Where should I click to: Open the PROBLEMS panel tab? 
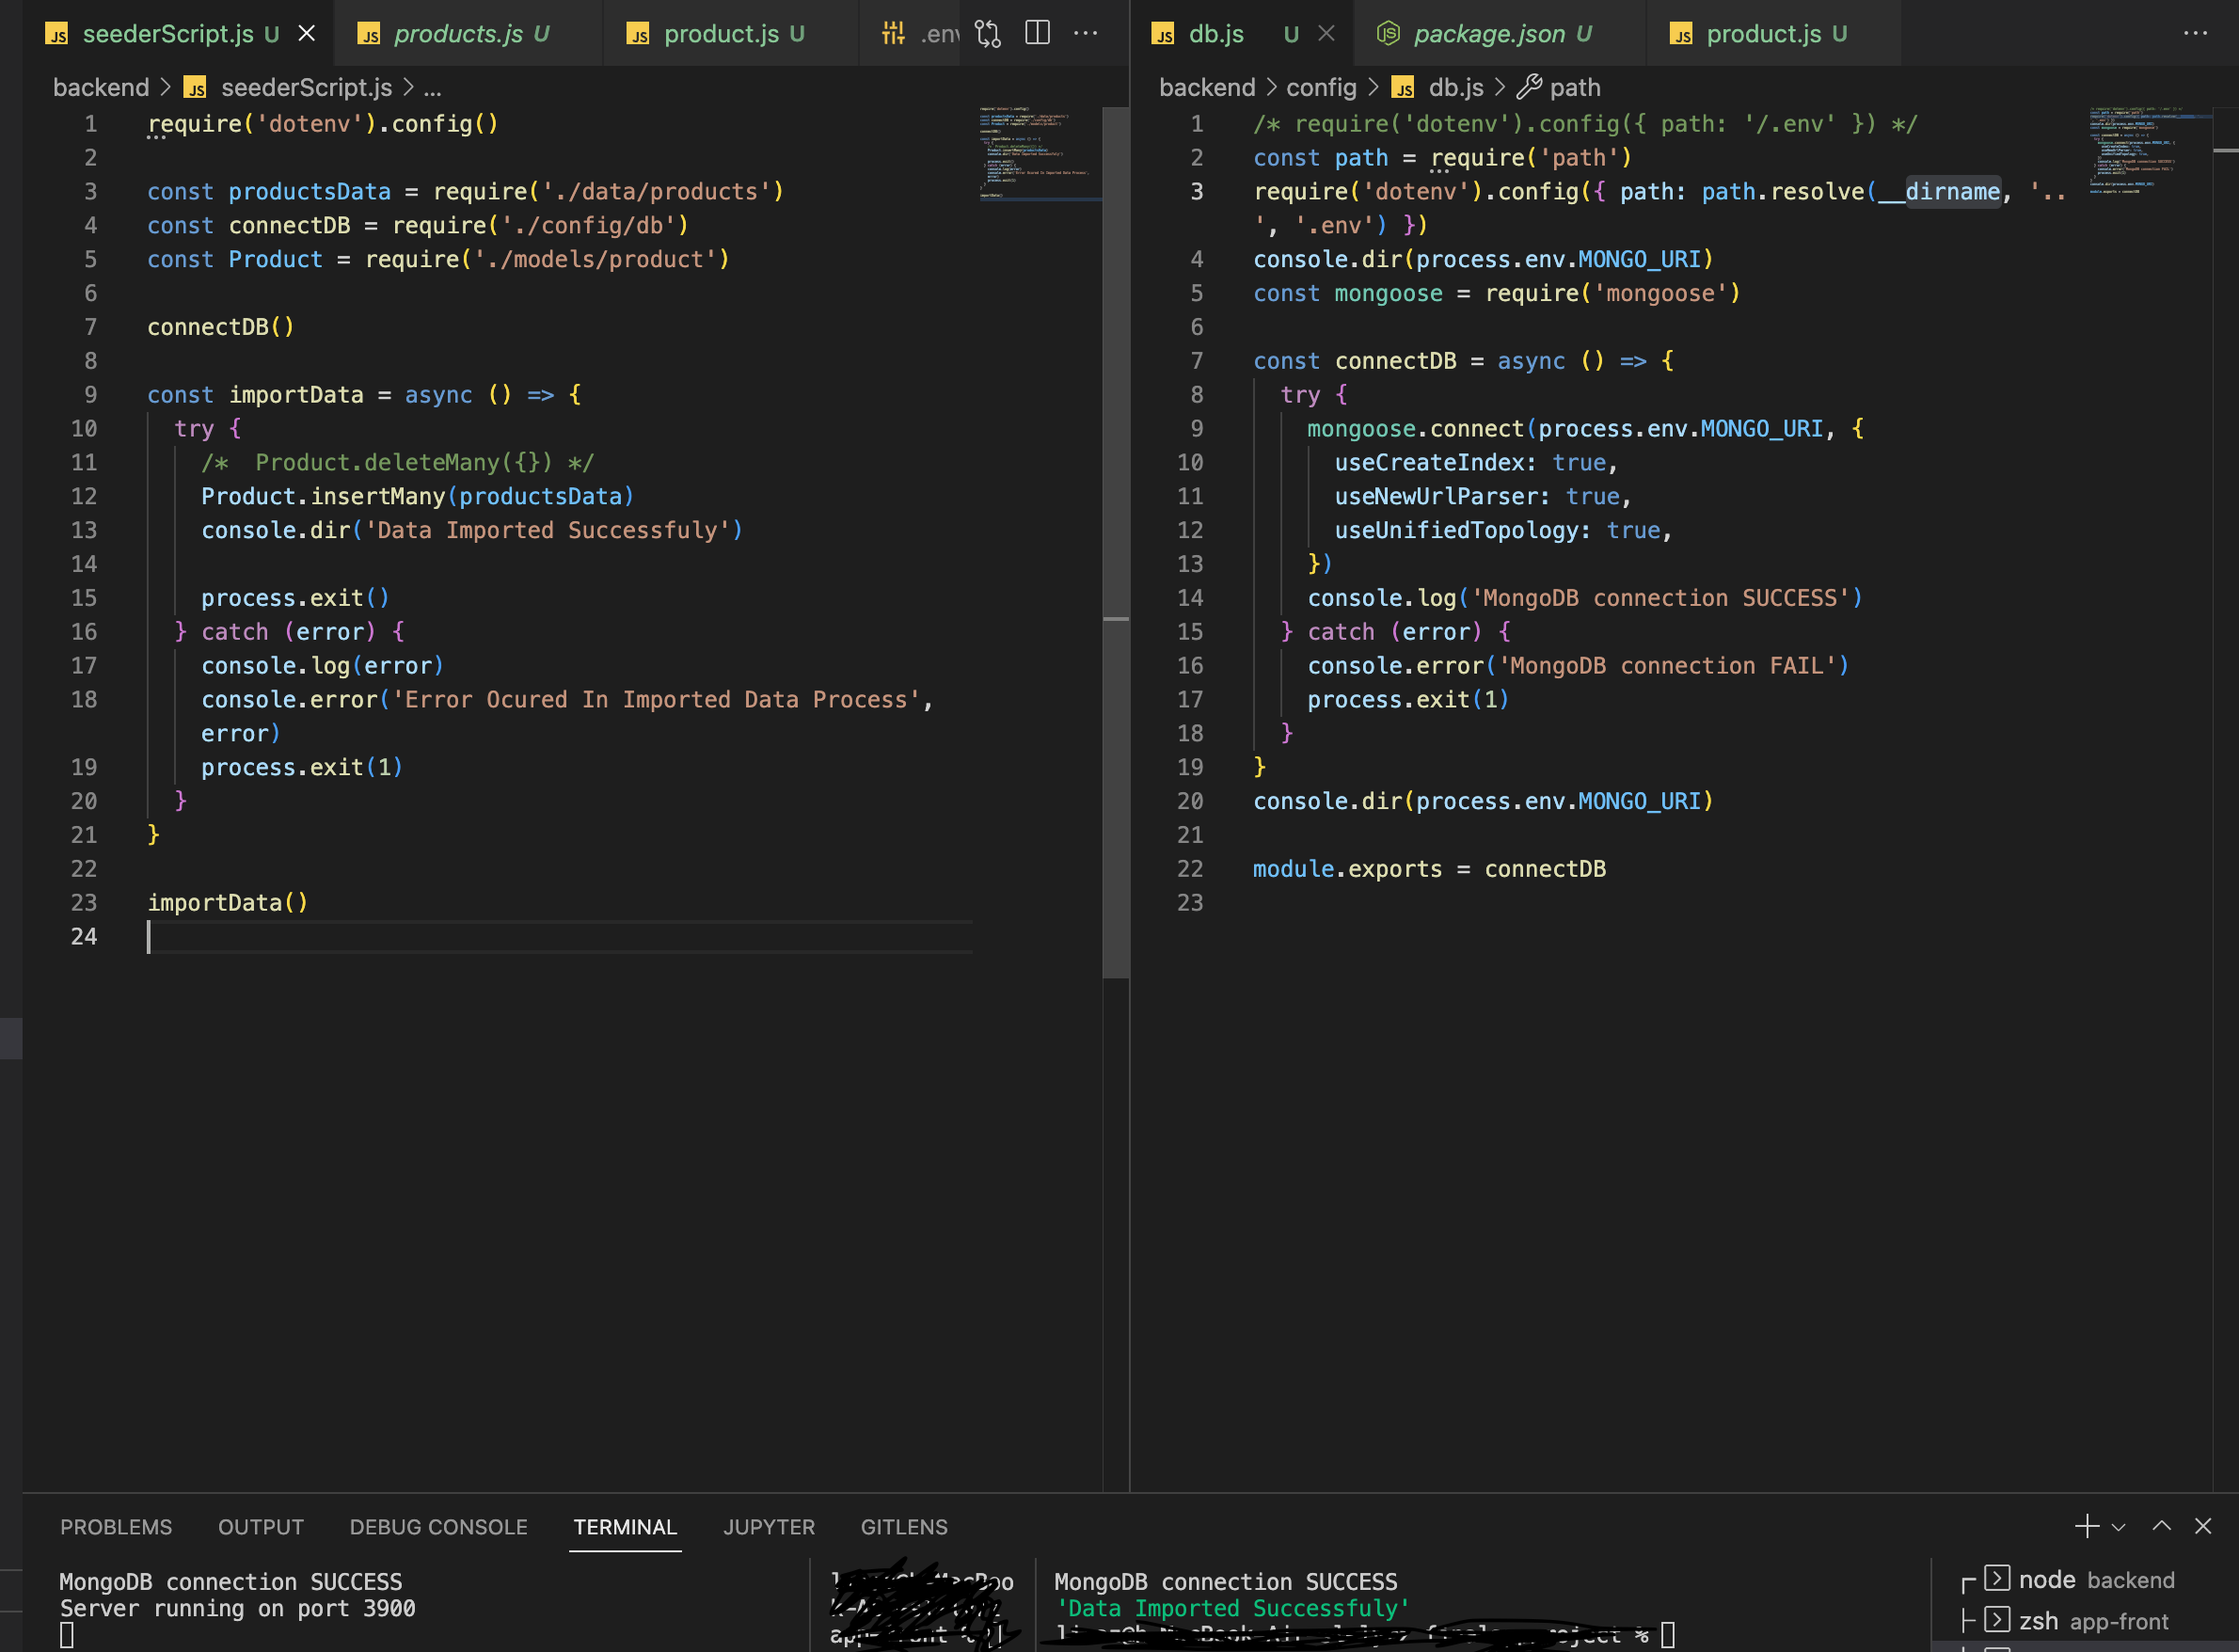point(116,1527)
